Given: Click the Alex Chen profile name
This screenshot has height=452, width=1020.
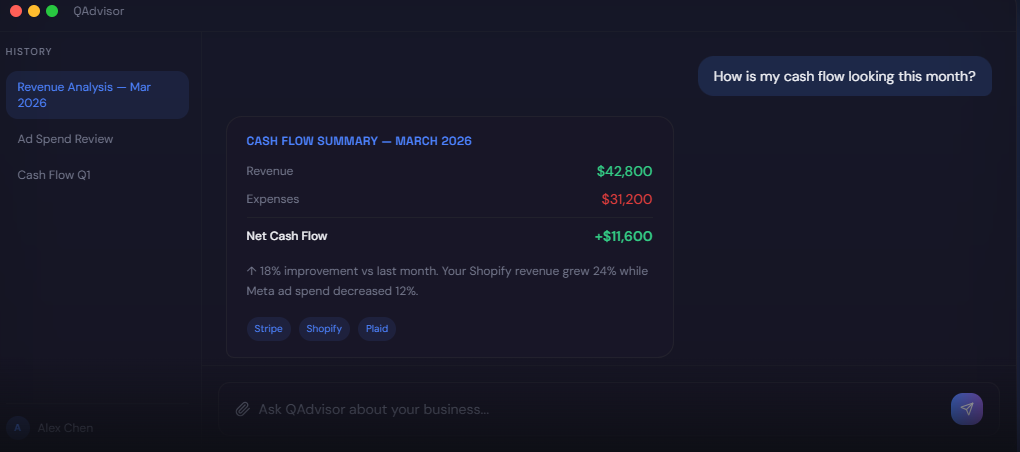Looking at the screenshot, I should coord(65,428).
